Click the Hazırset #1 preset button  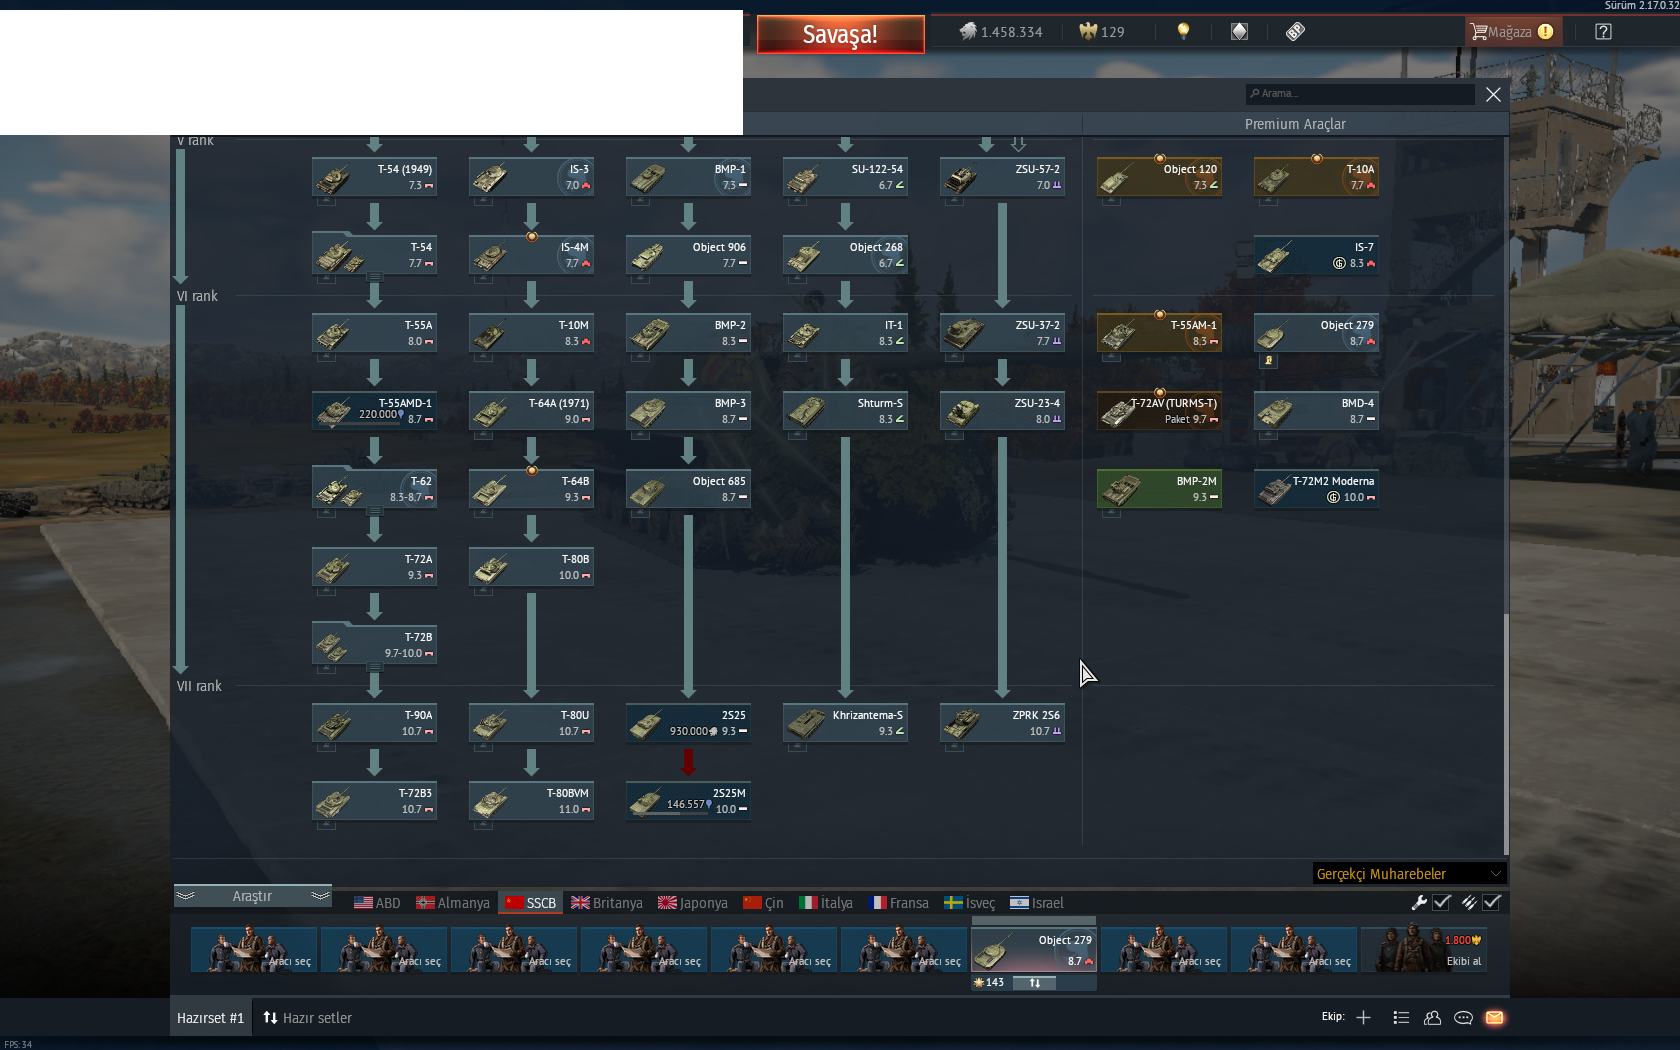tap(210, 1018)
